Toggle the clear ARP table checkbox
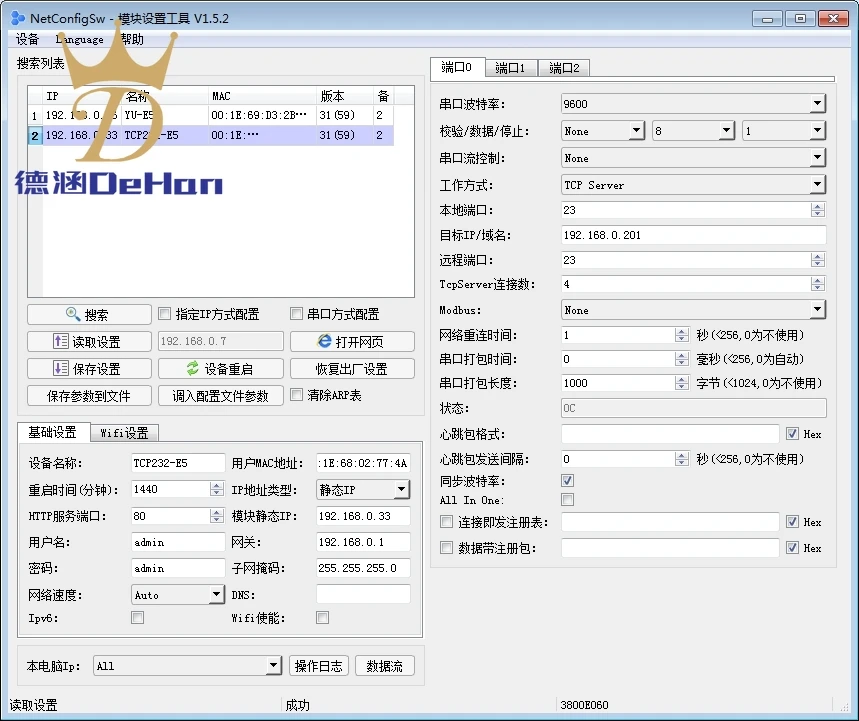This screenshot has height=721, width=859. click(296, 394)
